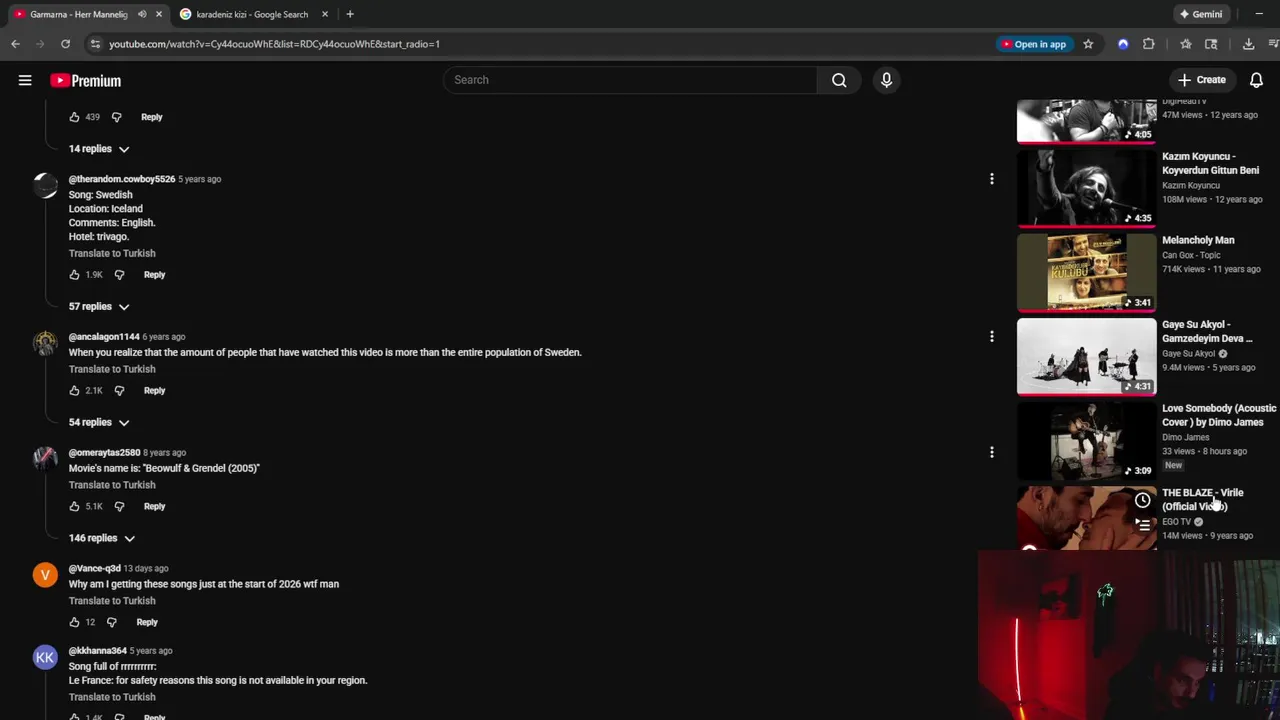Expand the 54 replies thread

(x=99, y=422)
